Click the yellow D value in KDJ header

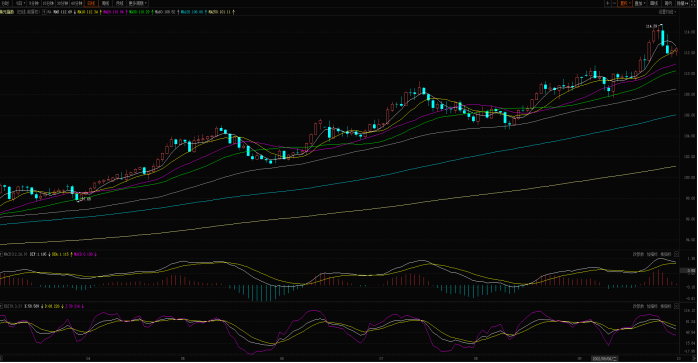[52, 306]
